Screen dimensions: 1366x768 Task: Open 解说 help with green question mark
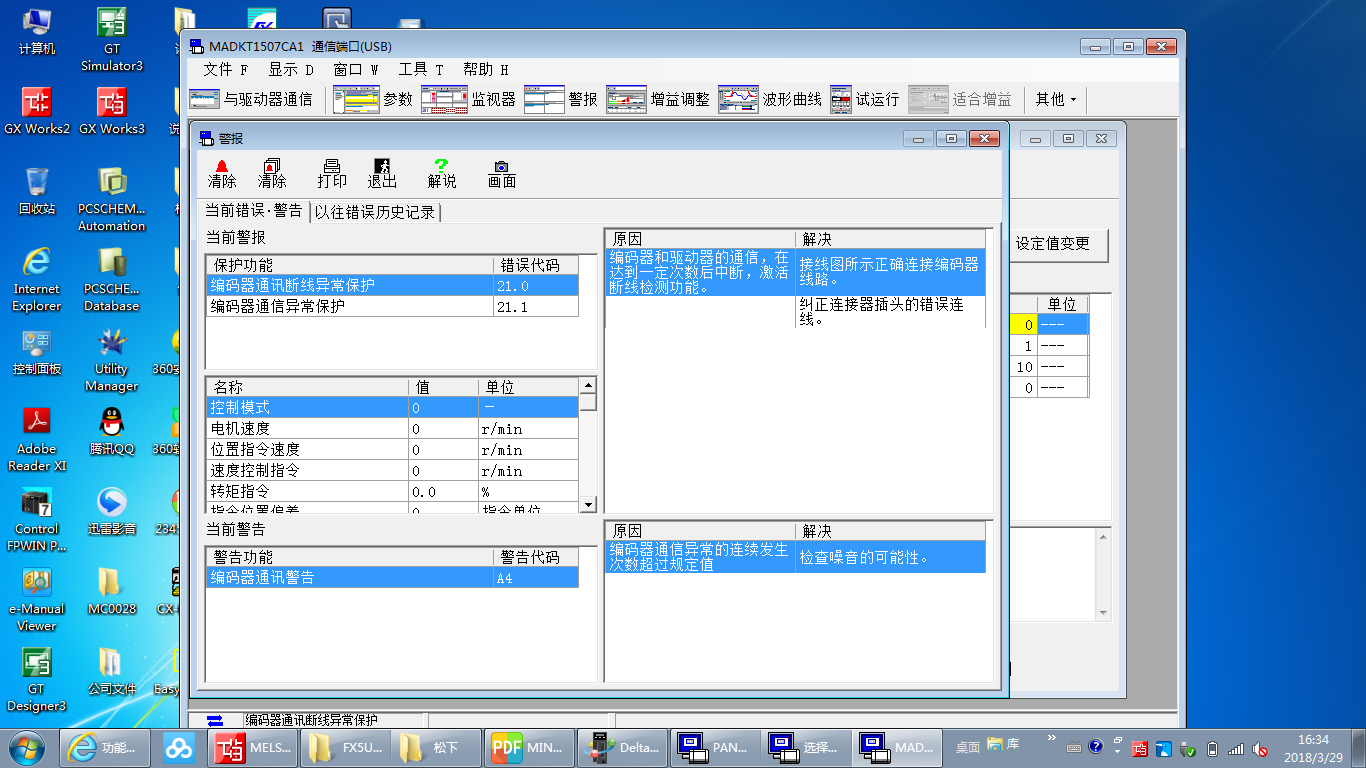point(441,173)
